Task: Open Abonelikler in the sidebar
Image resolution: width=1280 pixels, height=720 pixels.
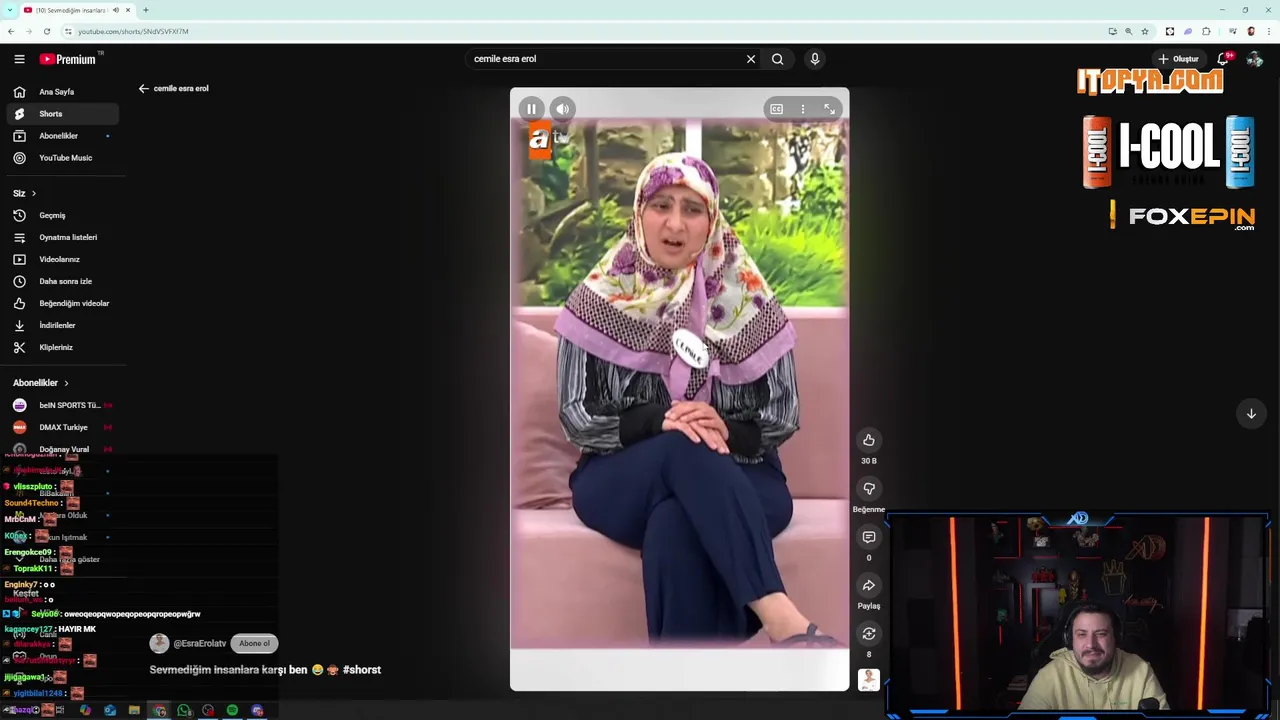Action: tap(63, 136)
